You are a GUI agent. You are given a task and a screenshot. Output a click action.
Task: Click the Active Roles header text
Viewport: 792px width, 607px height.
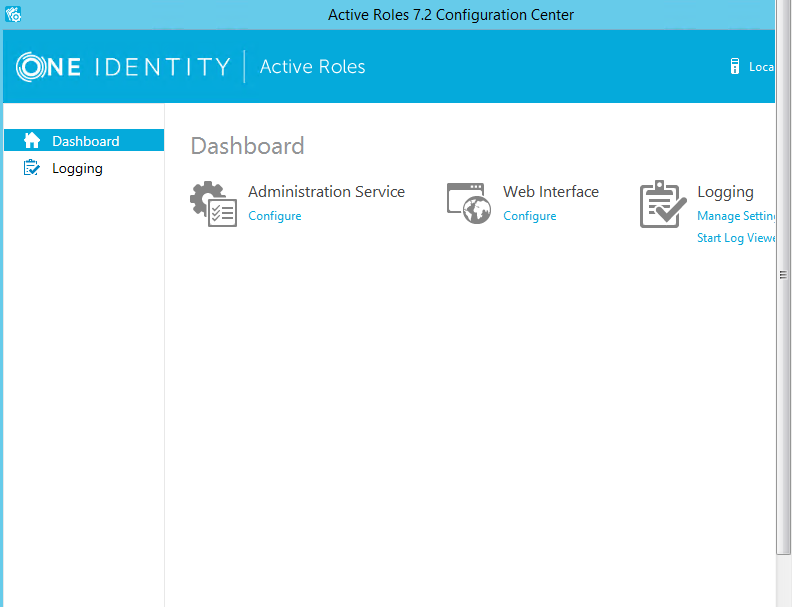[x=313, y=67]
